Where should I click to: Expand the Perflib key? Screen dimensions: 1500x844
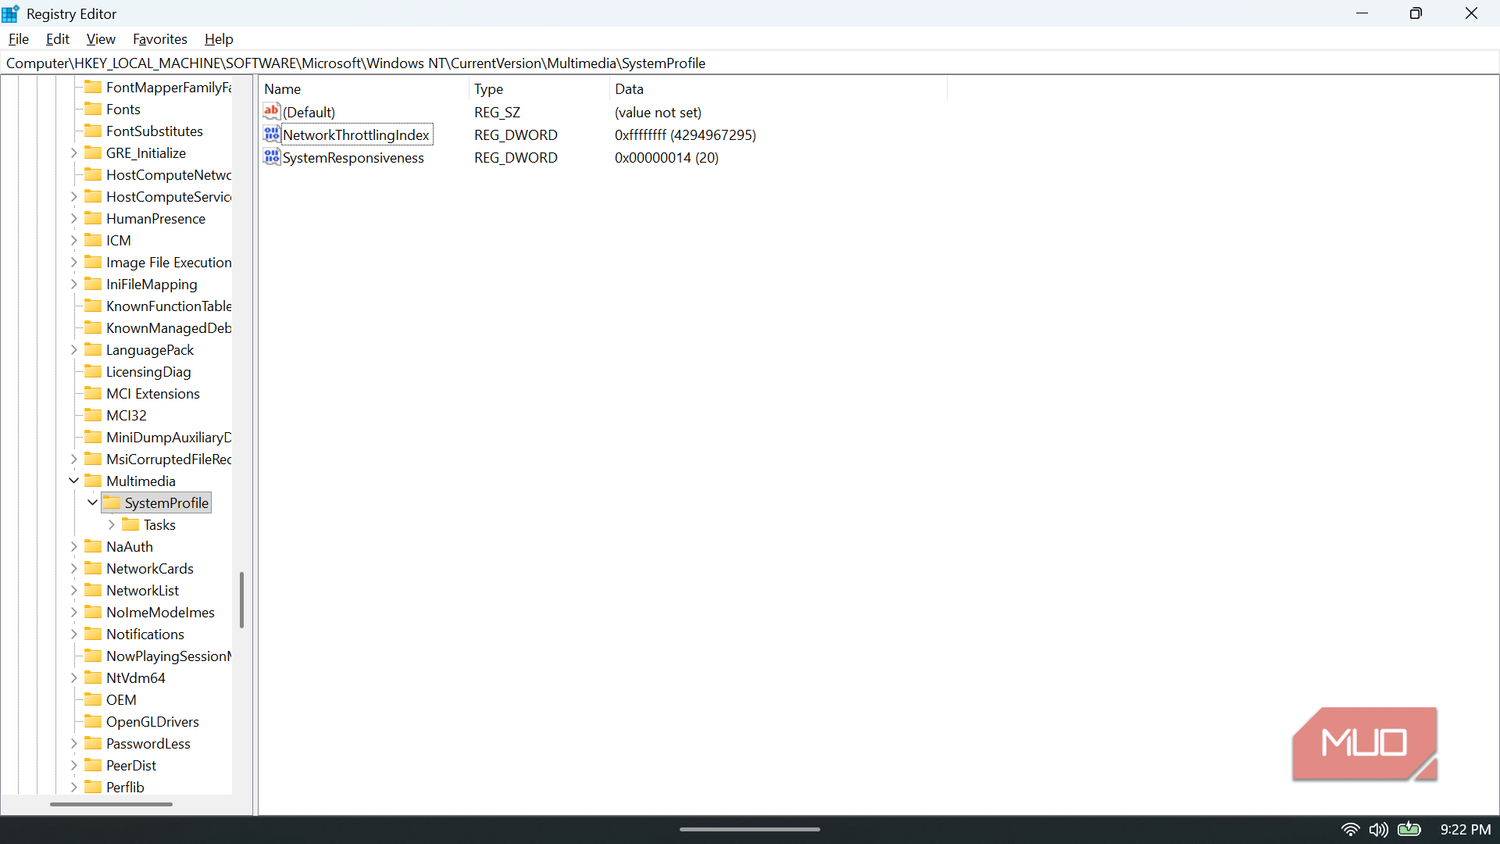pos(74,787)
